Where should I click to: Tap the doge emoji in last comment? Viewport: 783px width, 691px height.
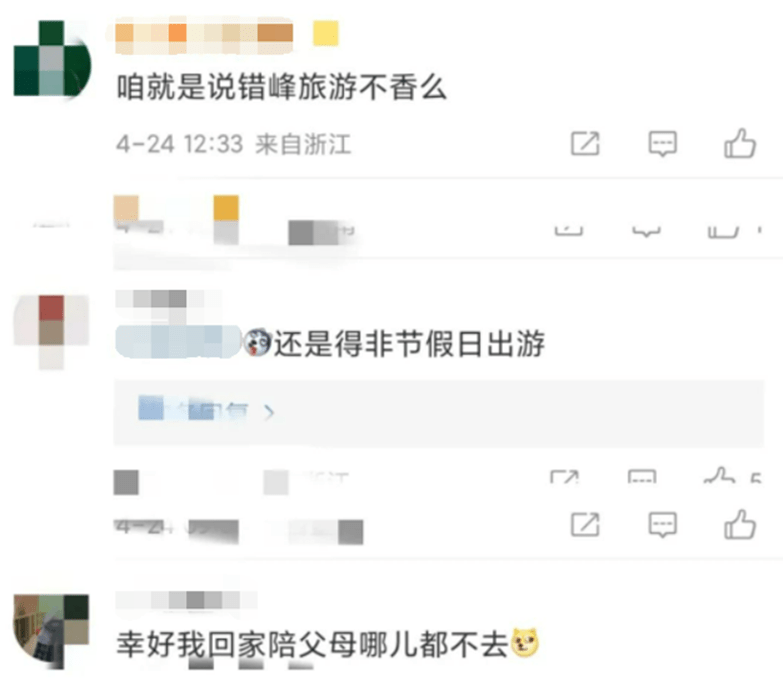(x=523, y=643)
